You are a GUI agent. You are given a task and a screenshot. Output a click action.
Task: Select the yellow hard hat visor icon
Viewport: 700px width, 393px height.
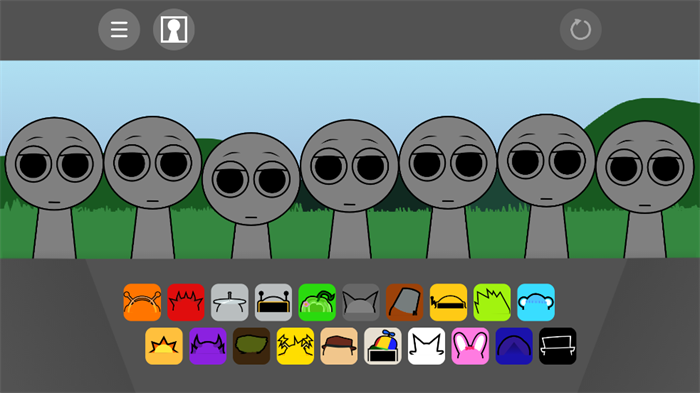(x=448, y=302)
